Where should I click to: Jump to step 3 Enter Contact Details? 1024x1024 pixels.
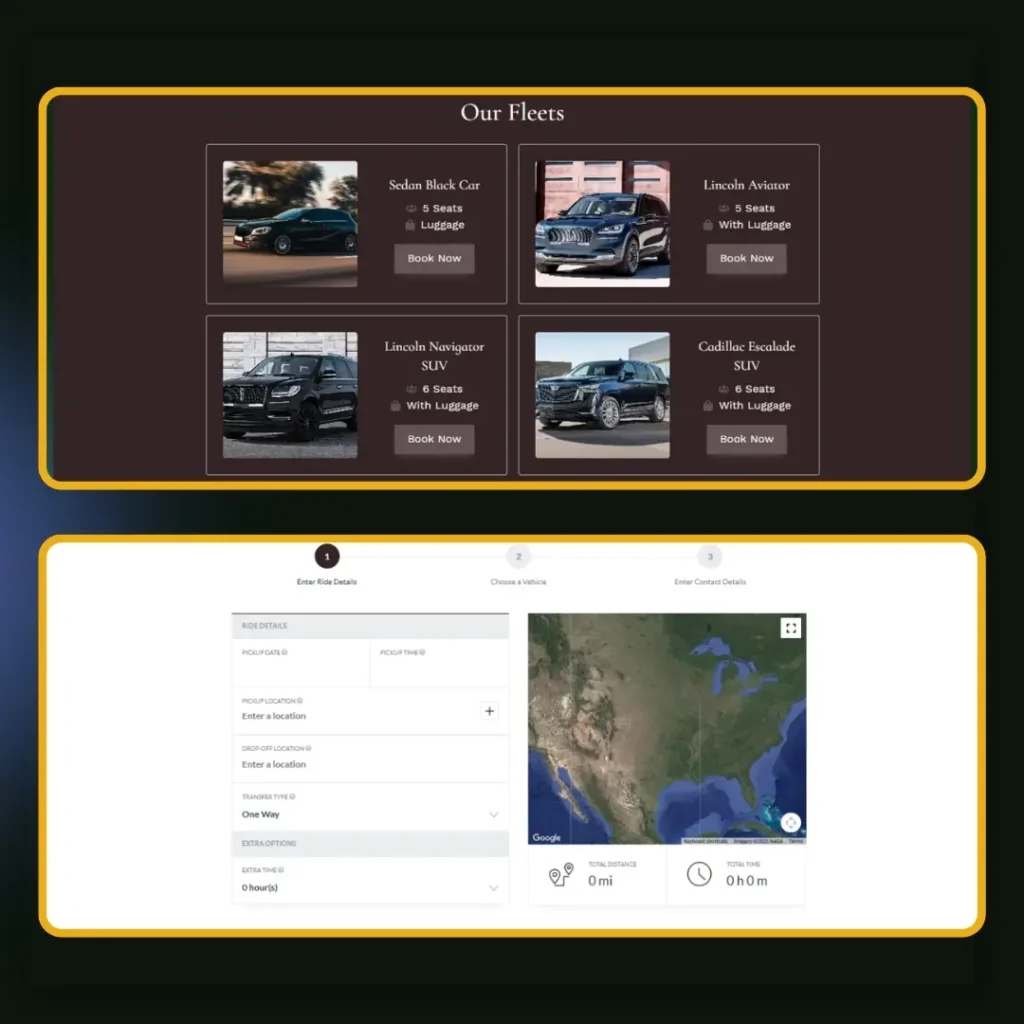(x=710, y=557)
